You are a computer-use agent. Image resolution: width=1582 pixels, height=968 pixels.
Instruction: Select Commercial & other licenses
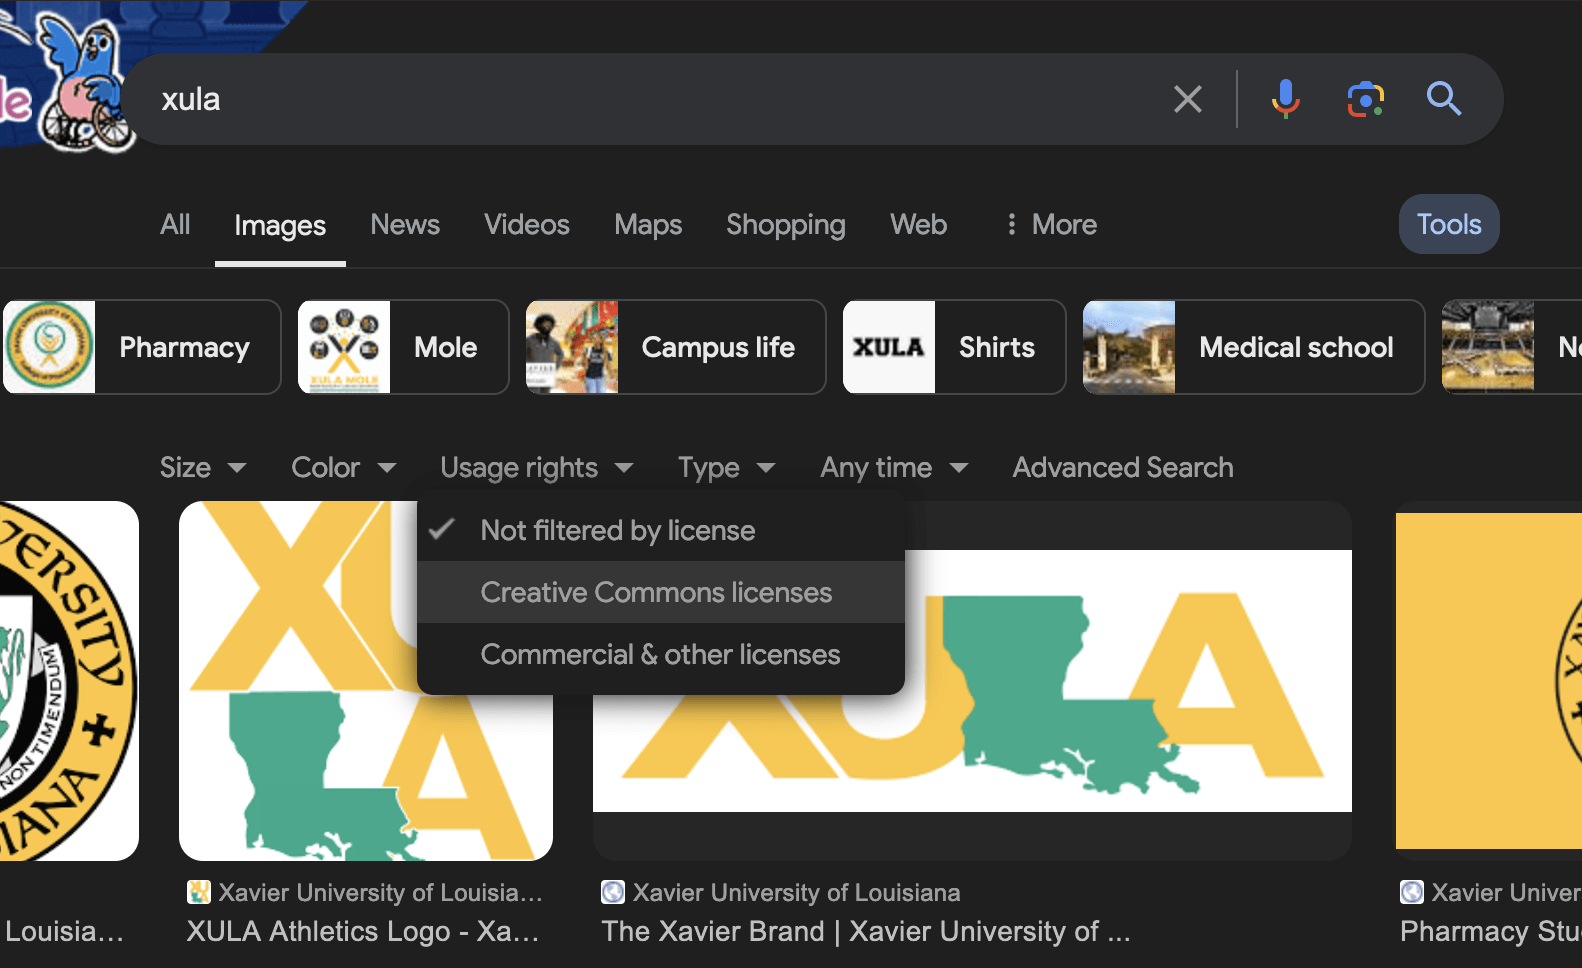pos(661,654)
